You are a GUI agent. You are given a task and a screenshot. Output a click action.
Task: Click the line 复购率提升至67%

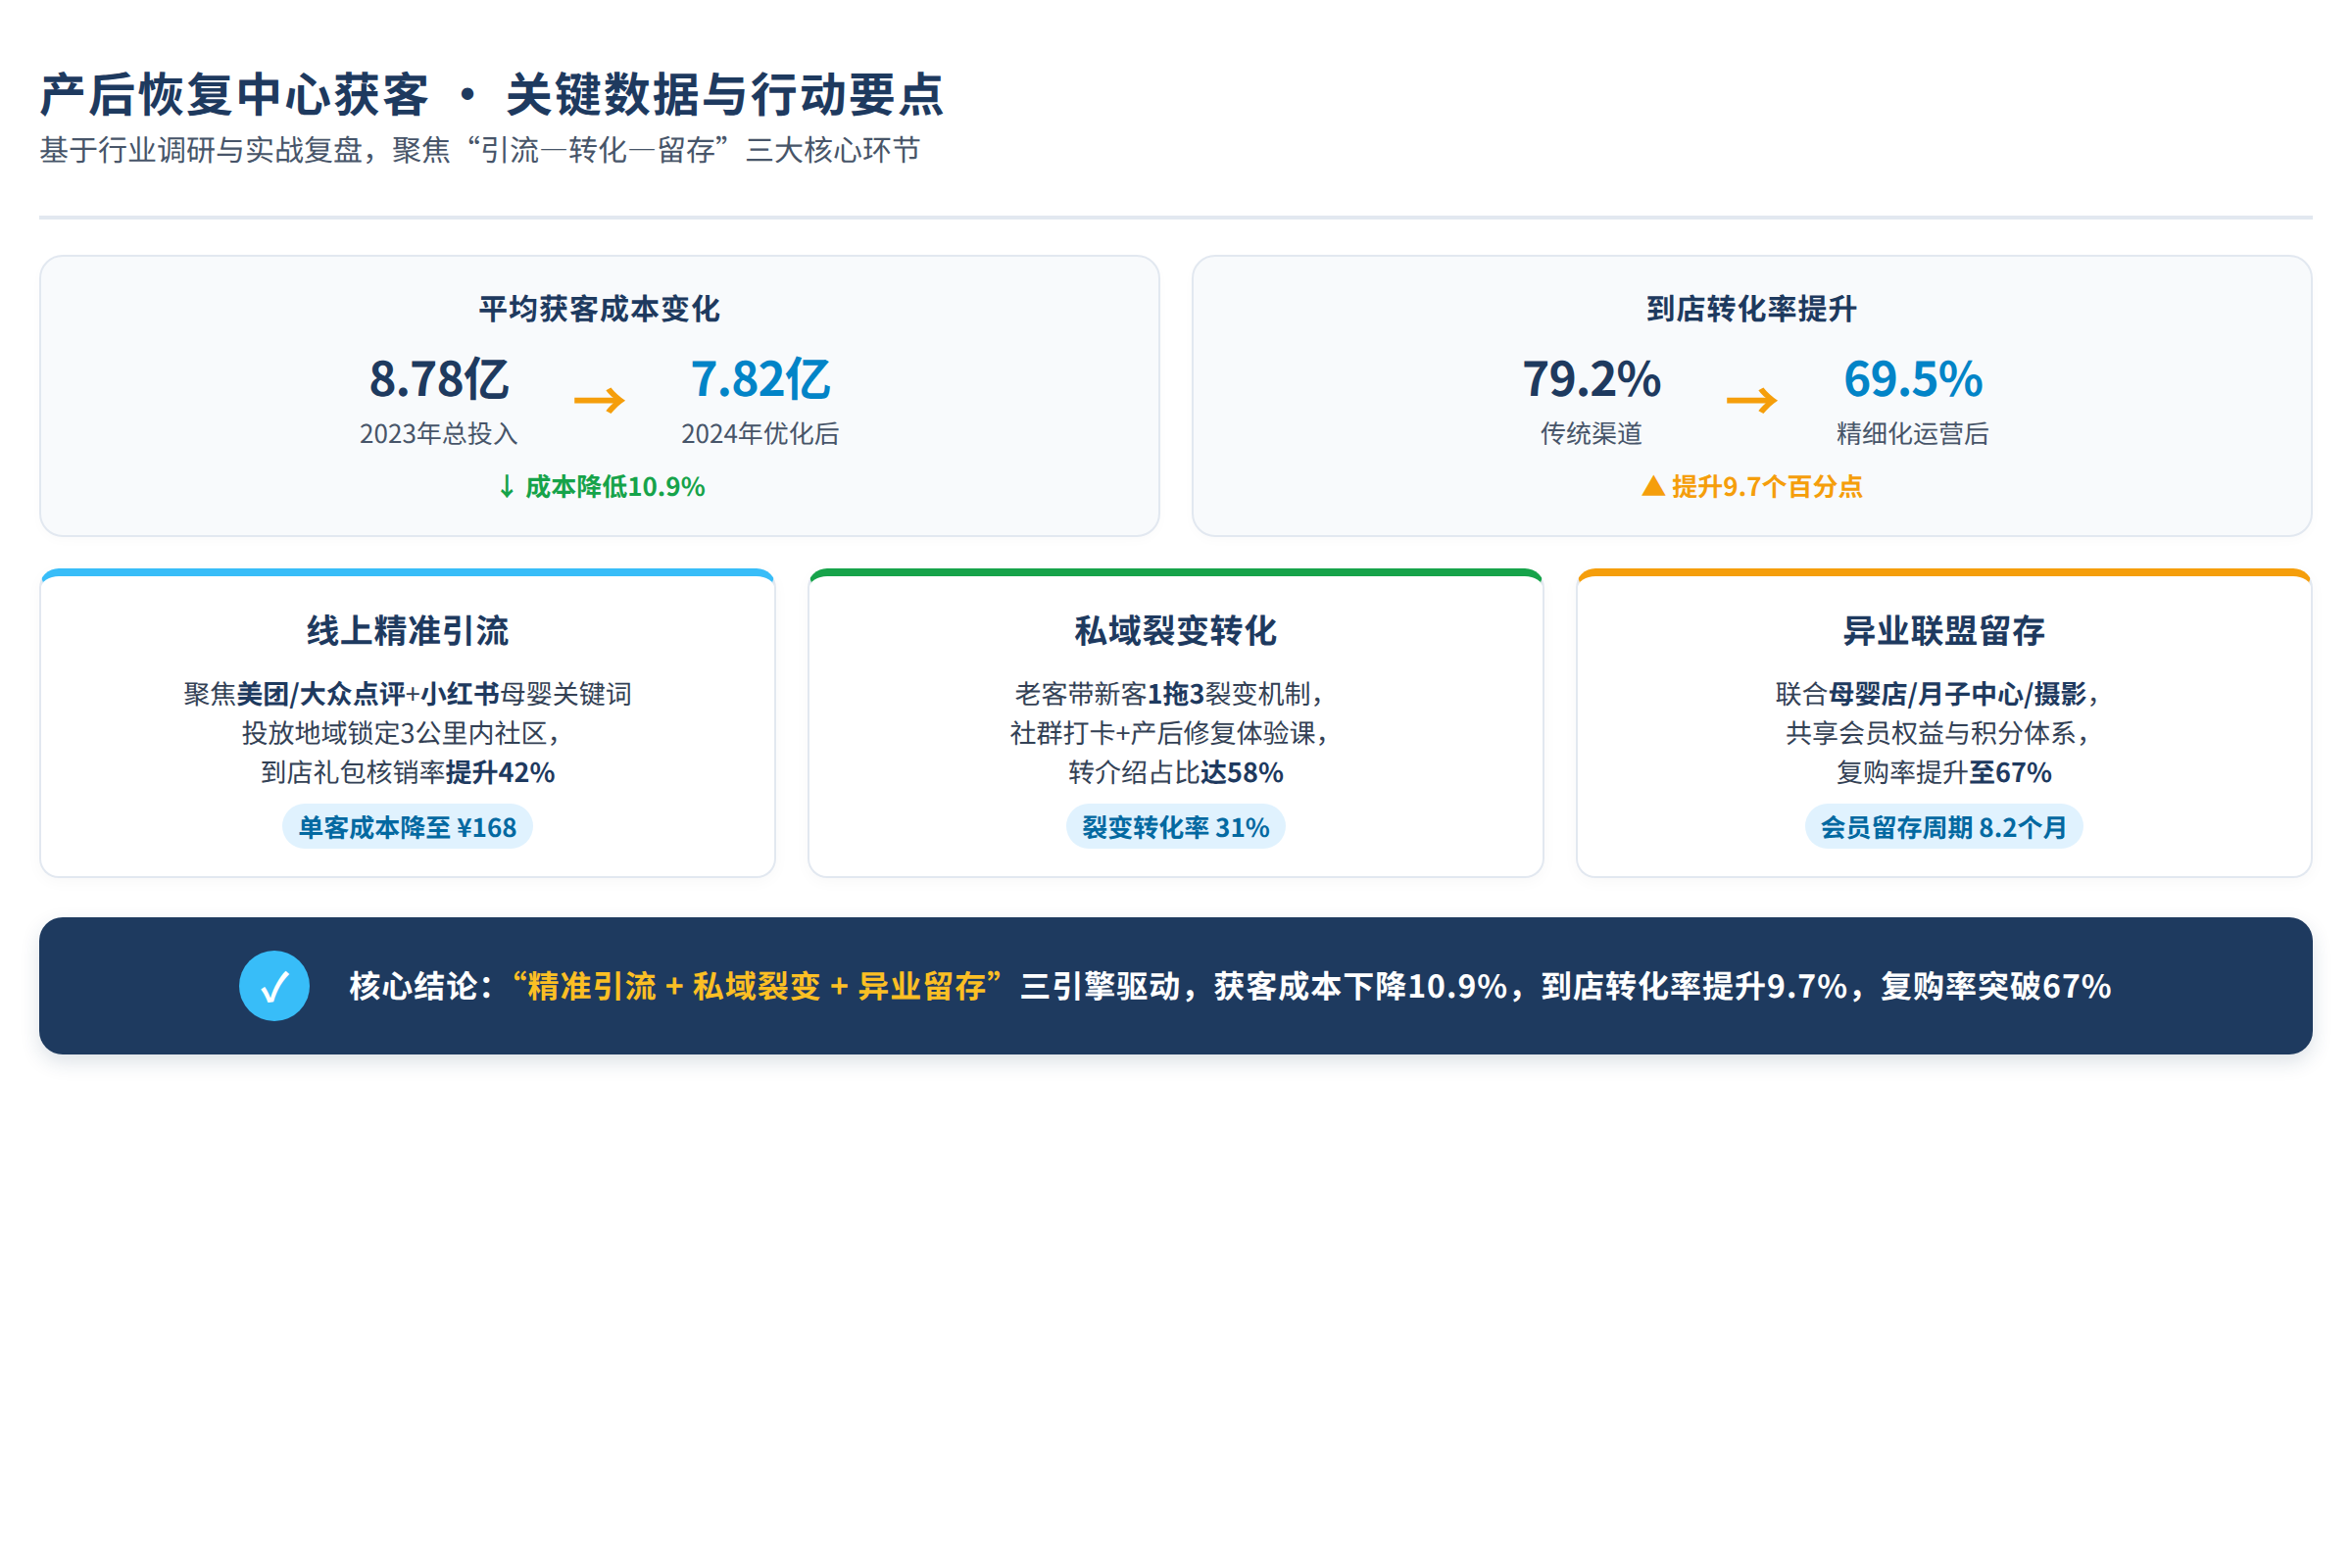click(1944, 772)
